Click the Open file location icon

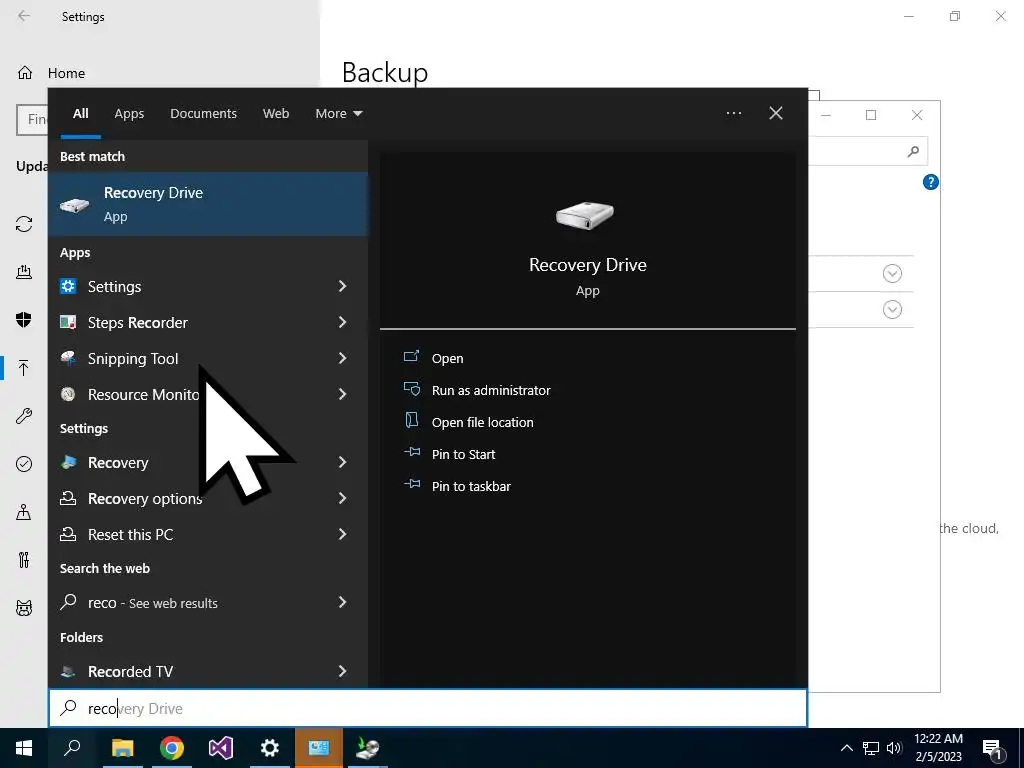(x=411, y=420)
